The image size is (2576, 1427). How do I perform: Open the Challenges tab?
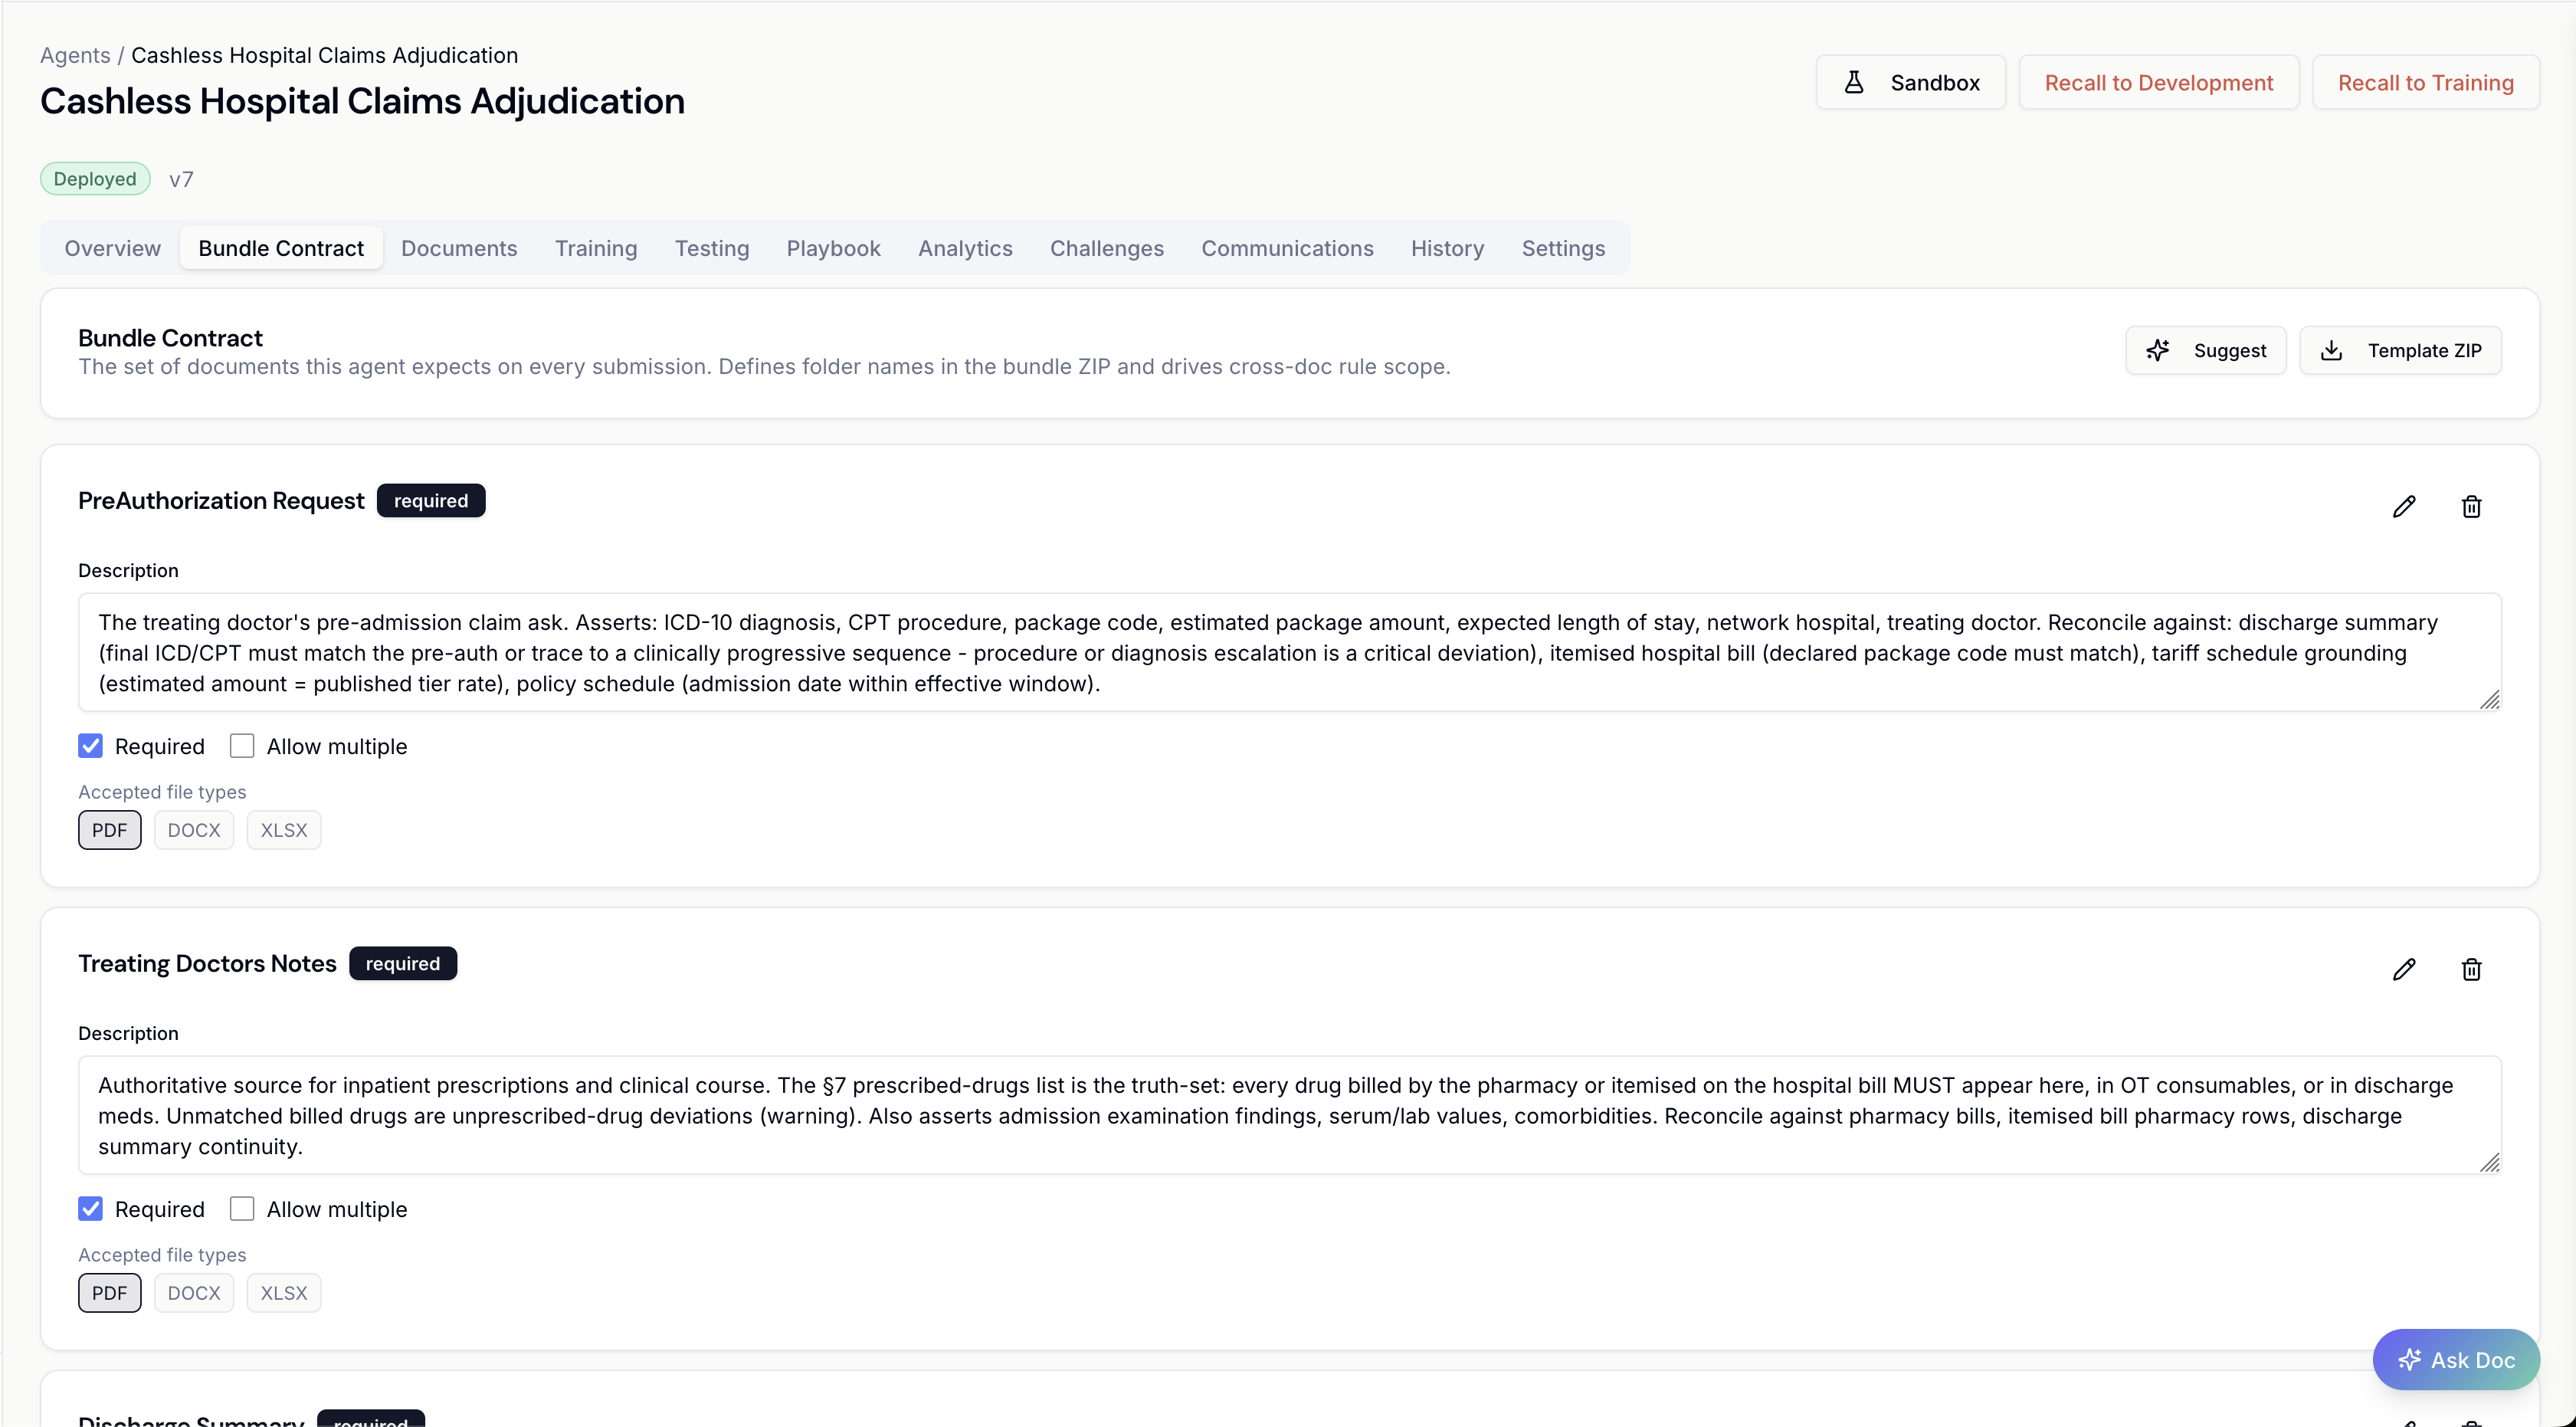tap(1107, 248)
